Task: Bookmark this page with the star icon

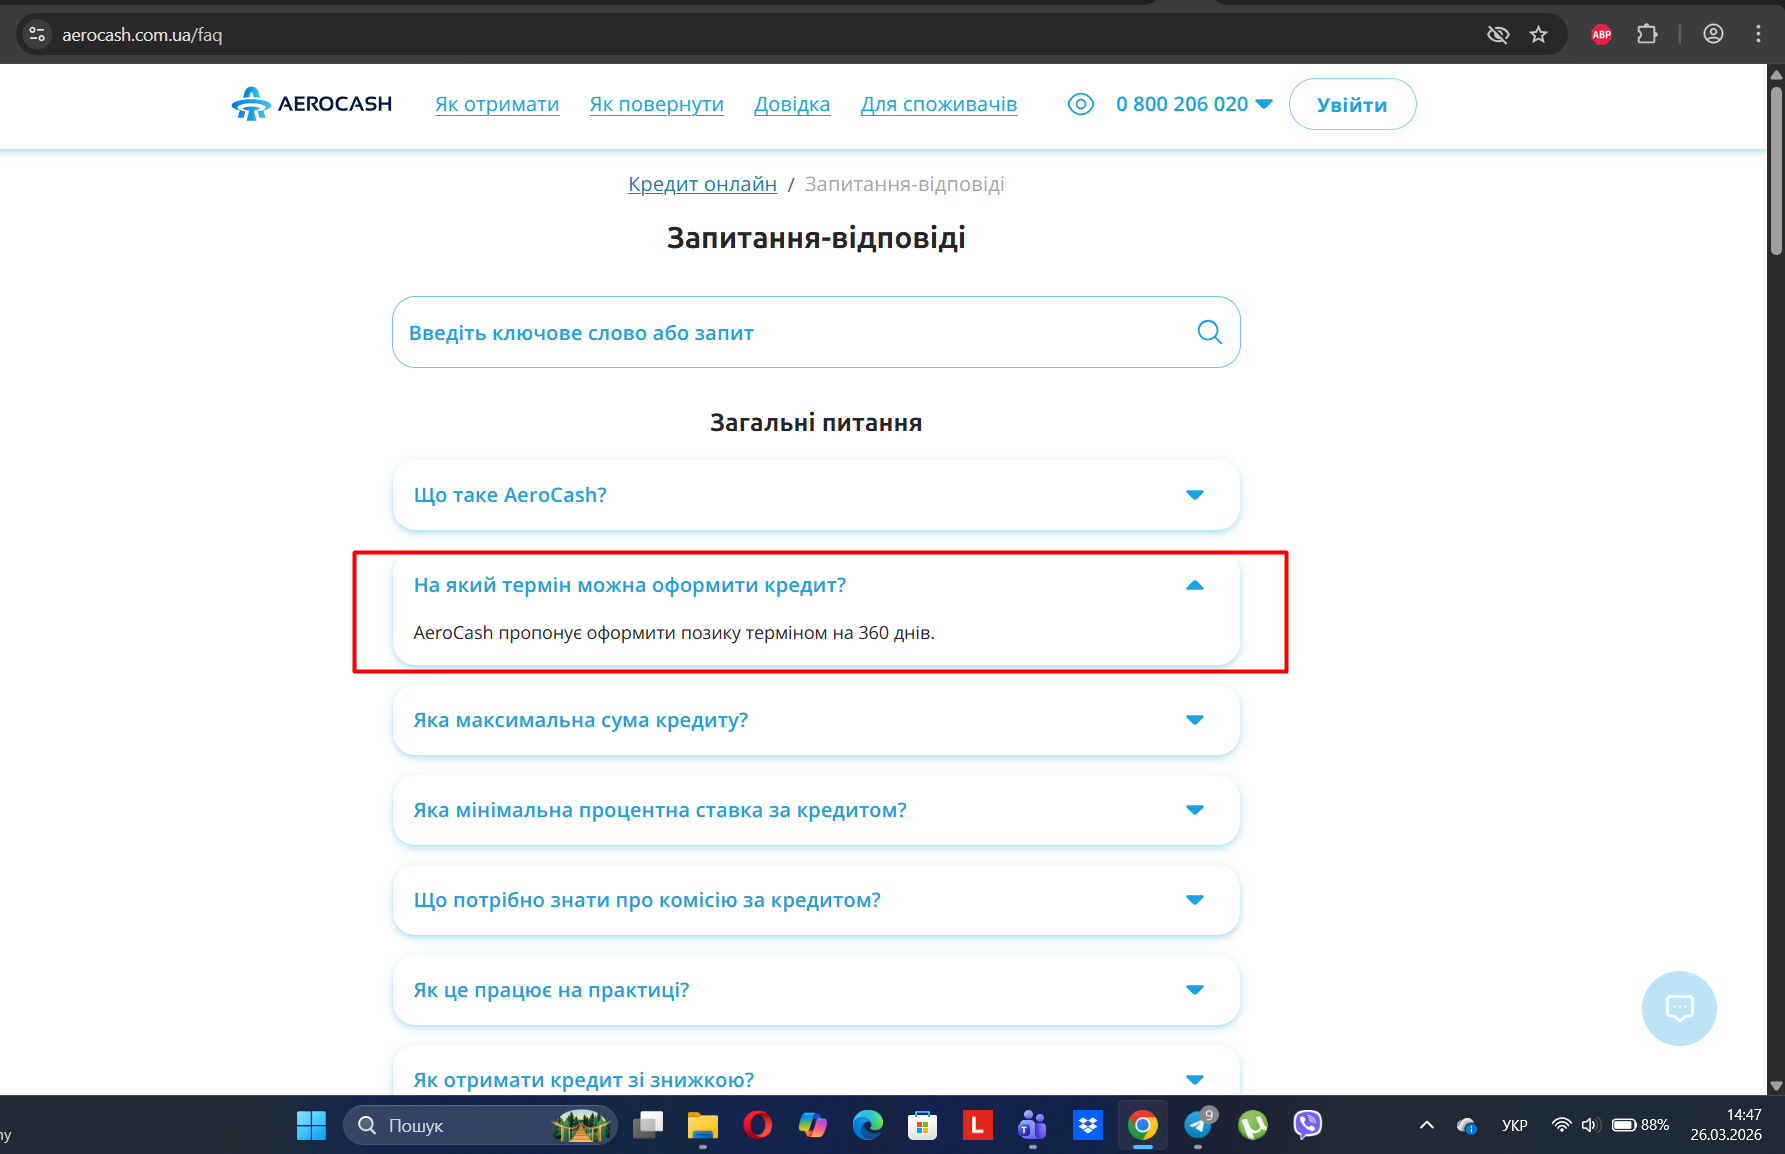Action: [1538, 35]
